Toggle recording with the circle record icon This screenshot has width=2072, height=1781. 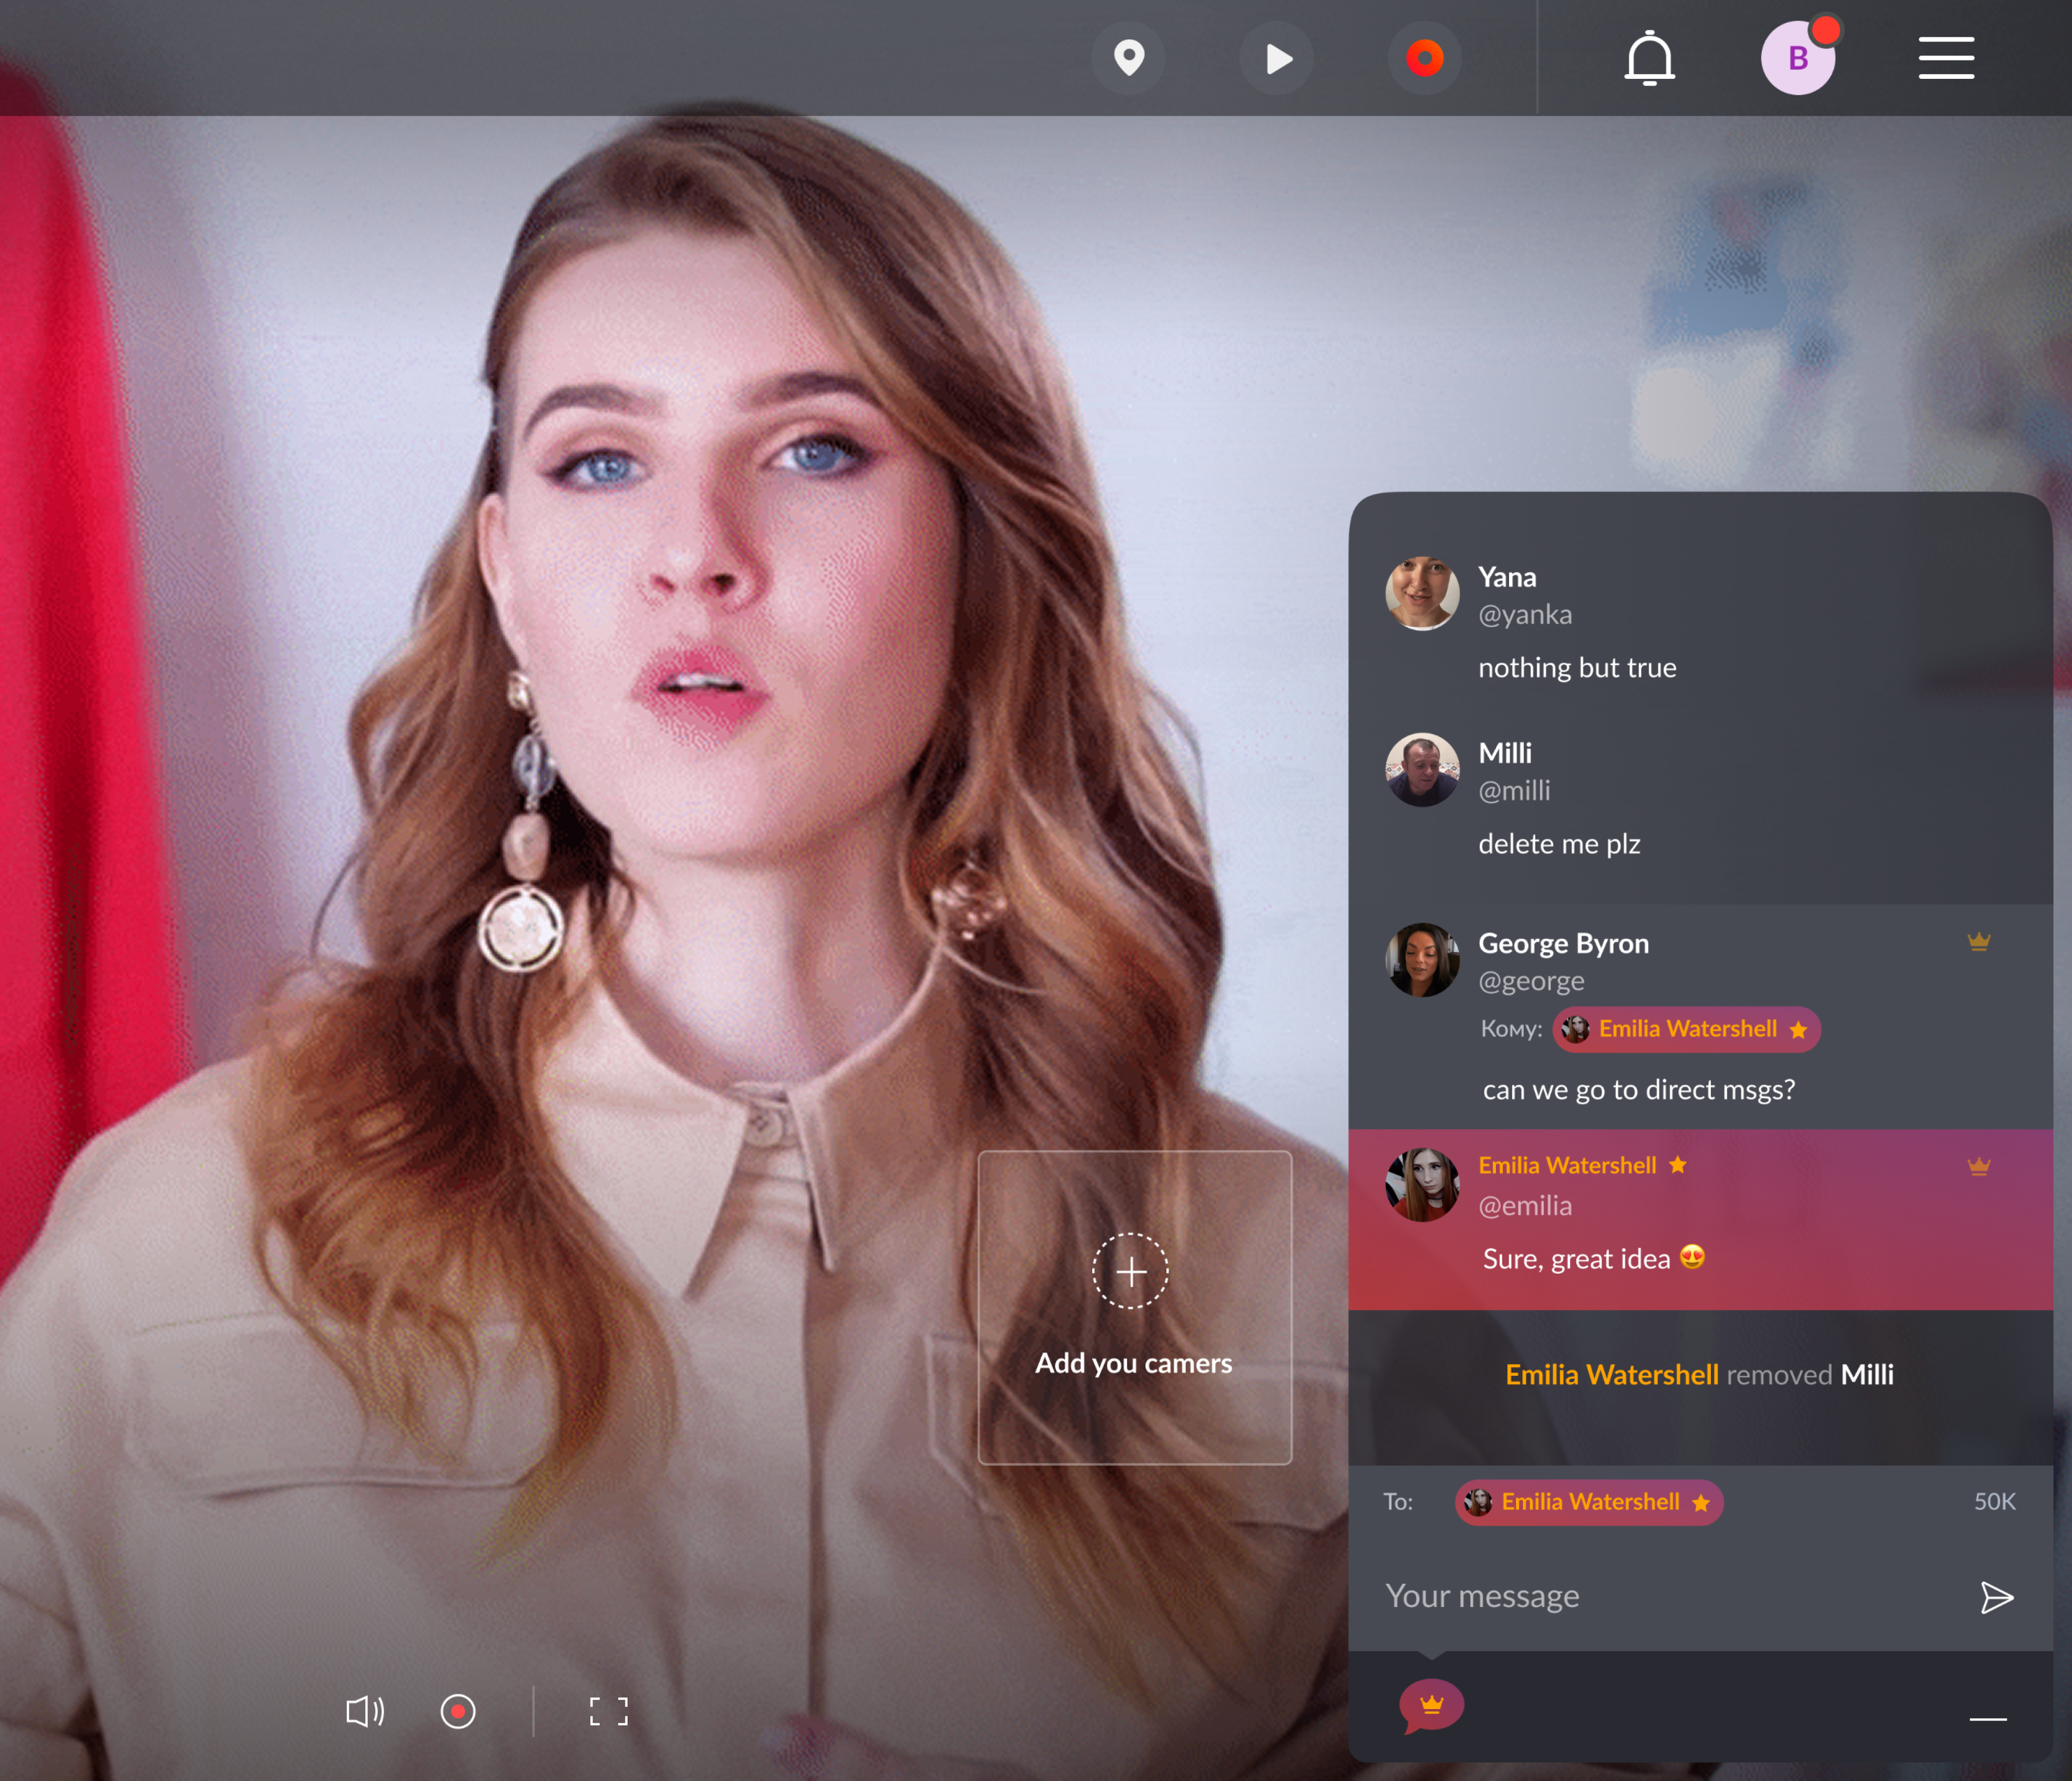[458, 1711]
